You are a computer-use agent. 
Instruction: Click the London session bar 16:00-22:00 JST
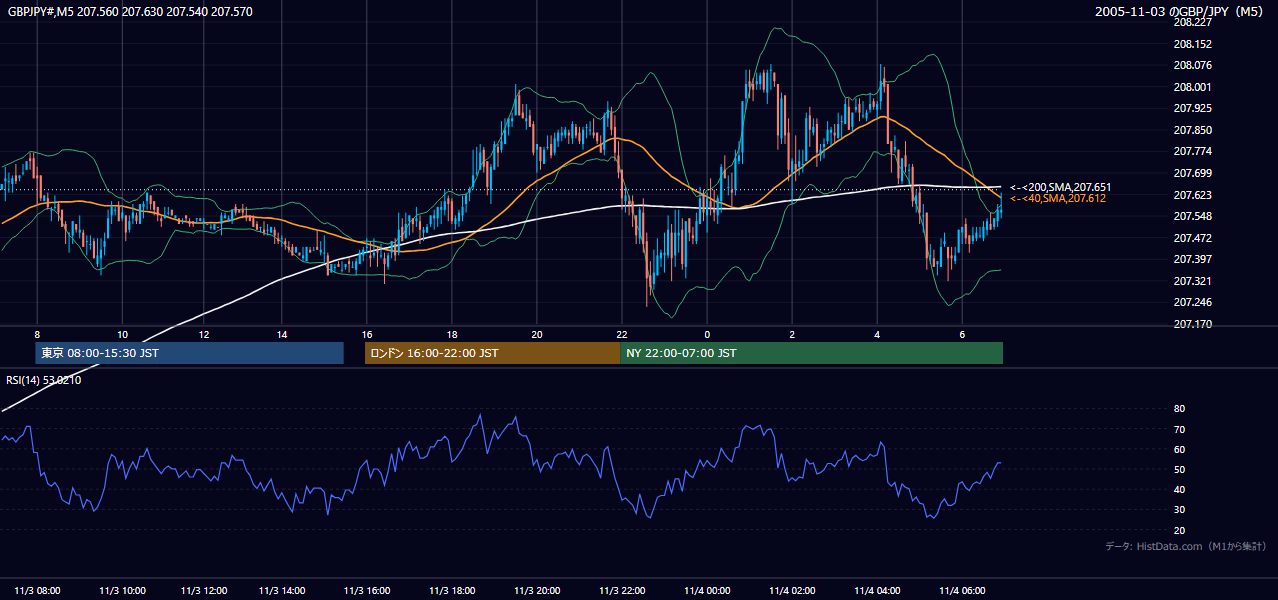point(492,353)
